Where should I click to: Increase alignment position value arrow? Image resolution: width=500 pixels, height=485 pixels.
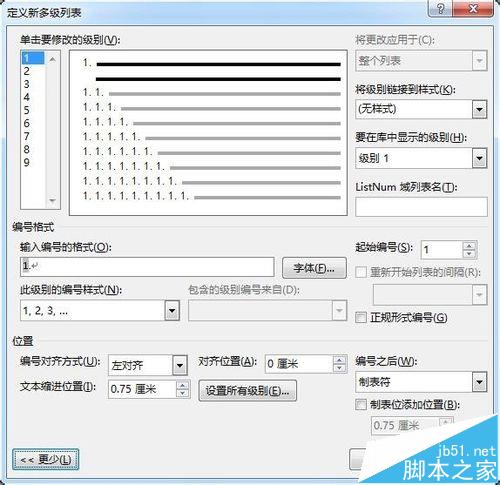pyautogui.click(x=339, y=360)
